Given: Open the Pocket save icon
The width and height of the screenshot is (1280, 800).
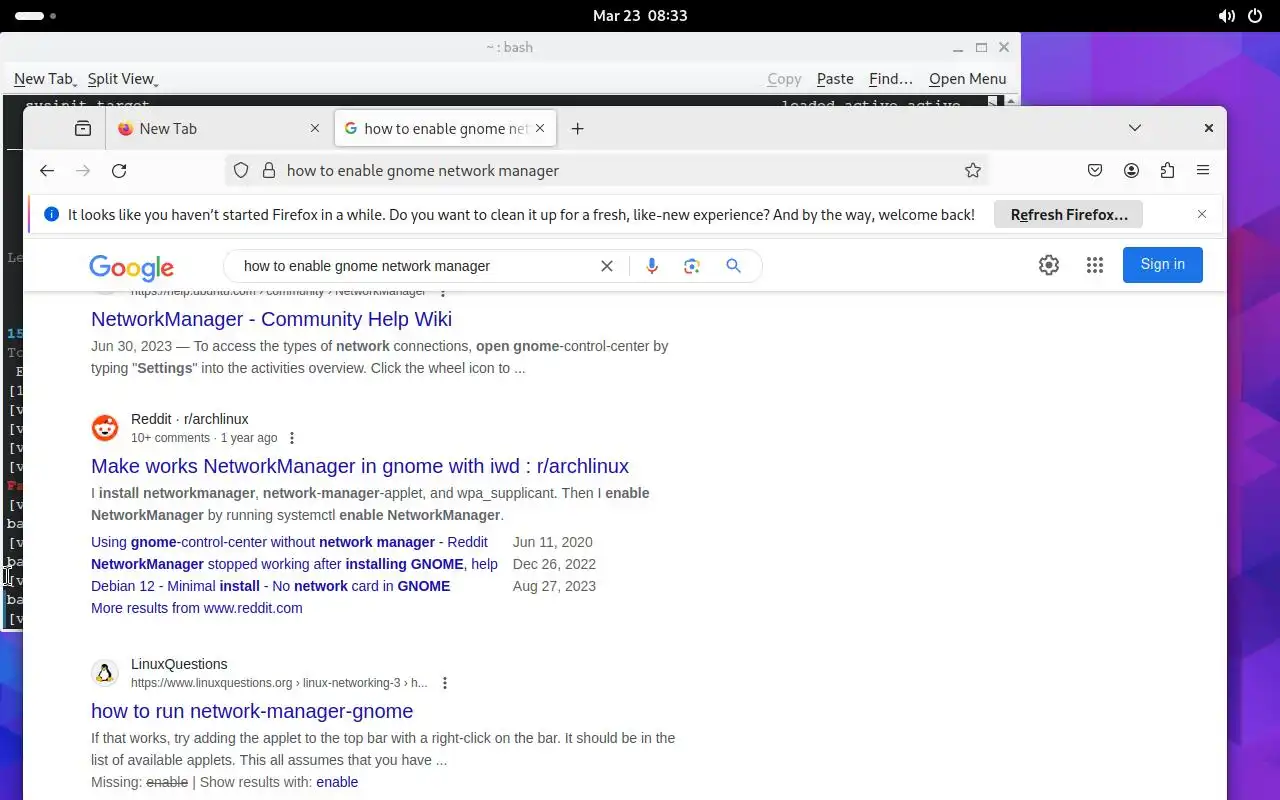Looking at the screenshot, I should (1095, 171).
